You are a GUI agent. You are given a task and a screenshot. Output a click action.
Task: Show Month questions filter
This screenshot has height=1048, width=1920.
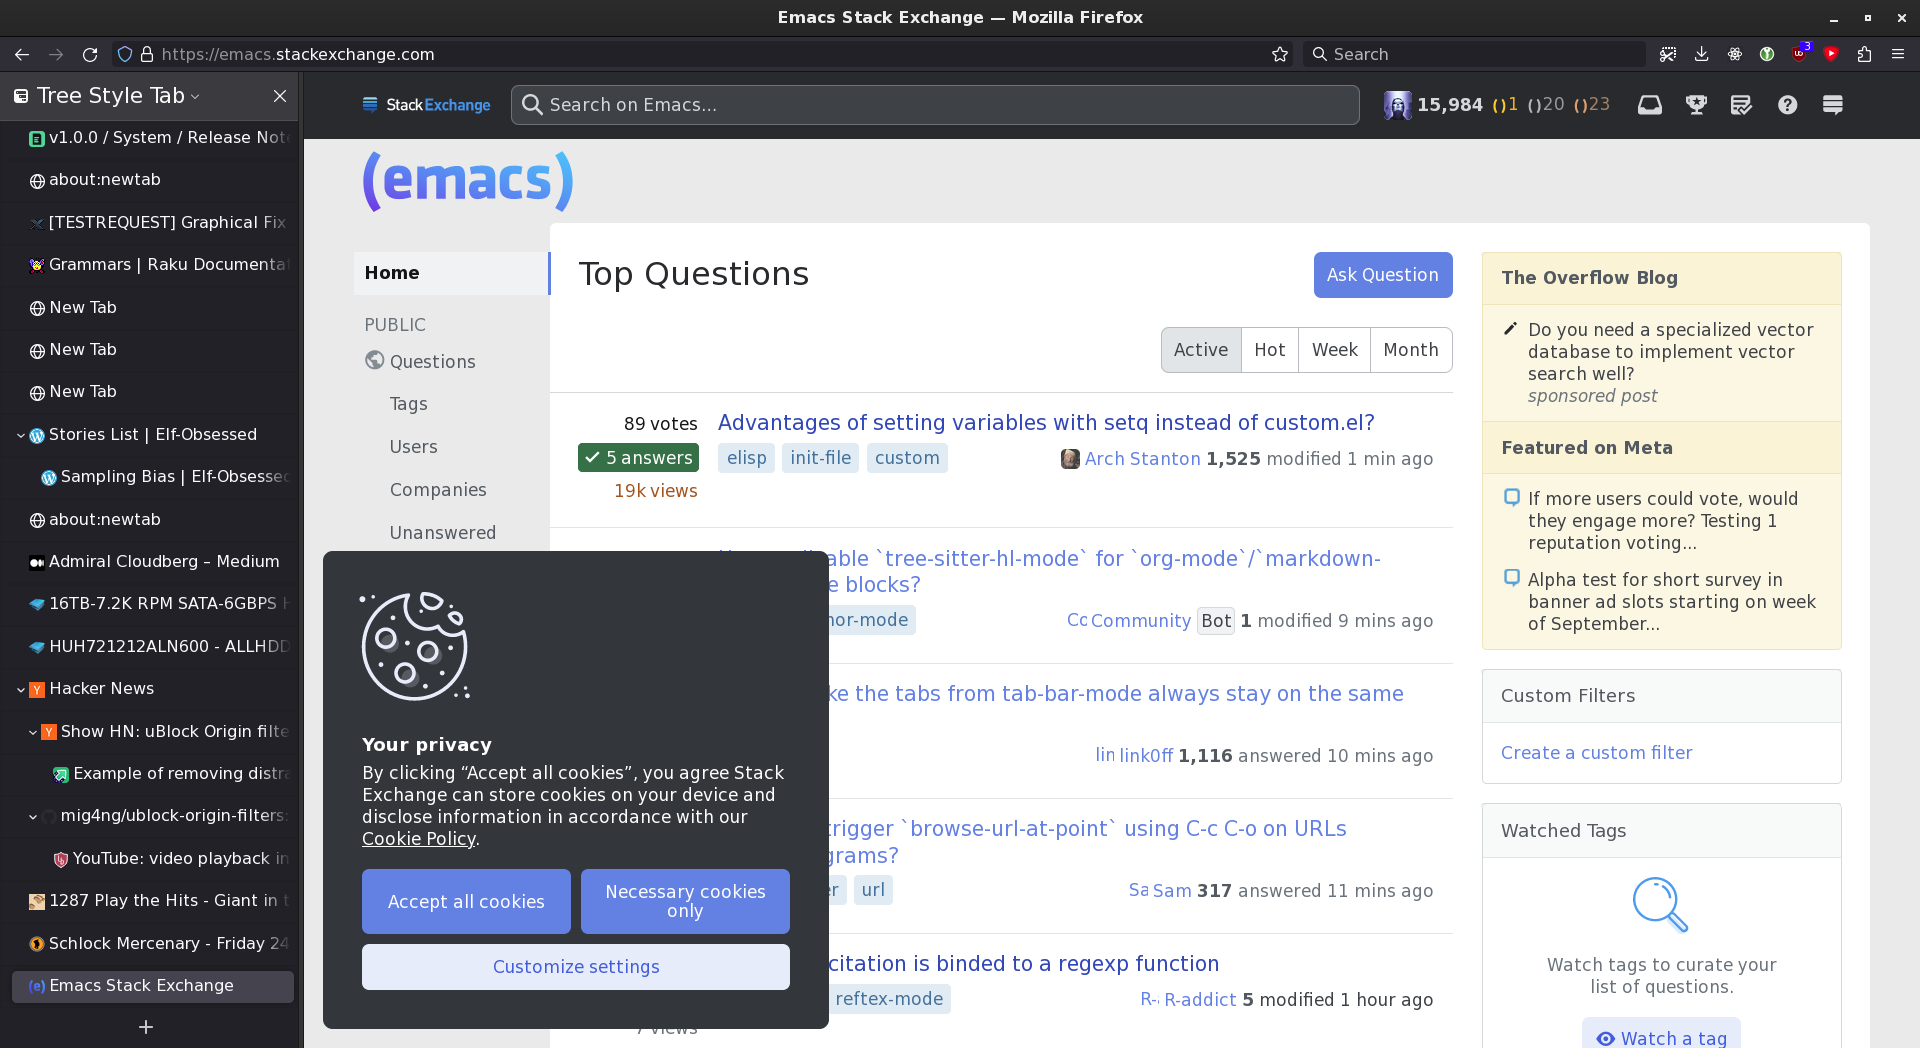click(x=1411, y=350)
